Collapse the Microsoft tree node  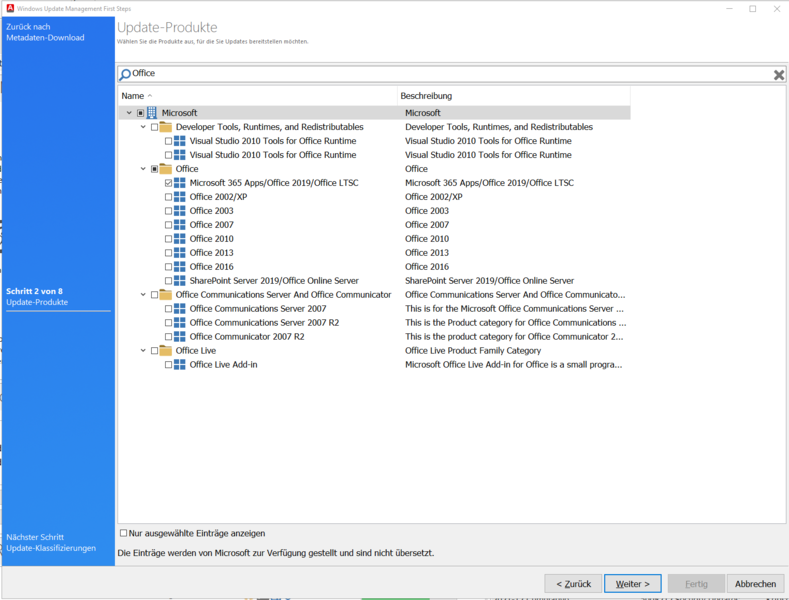pos(129,113)
